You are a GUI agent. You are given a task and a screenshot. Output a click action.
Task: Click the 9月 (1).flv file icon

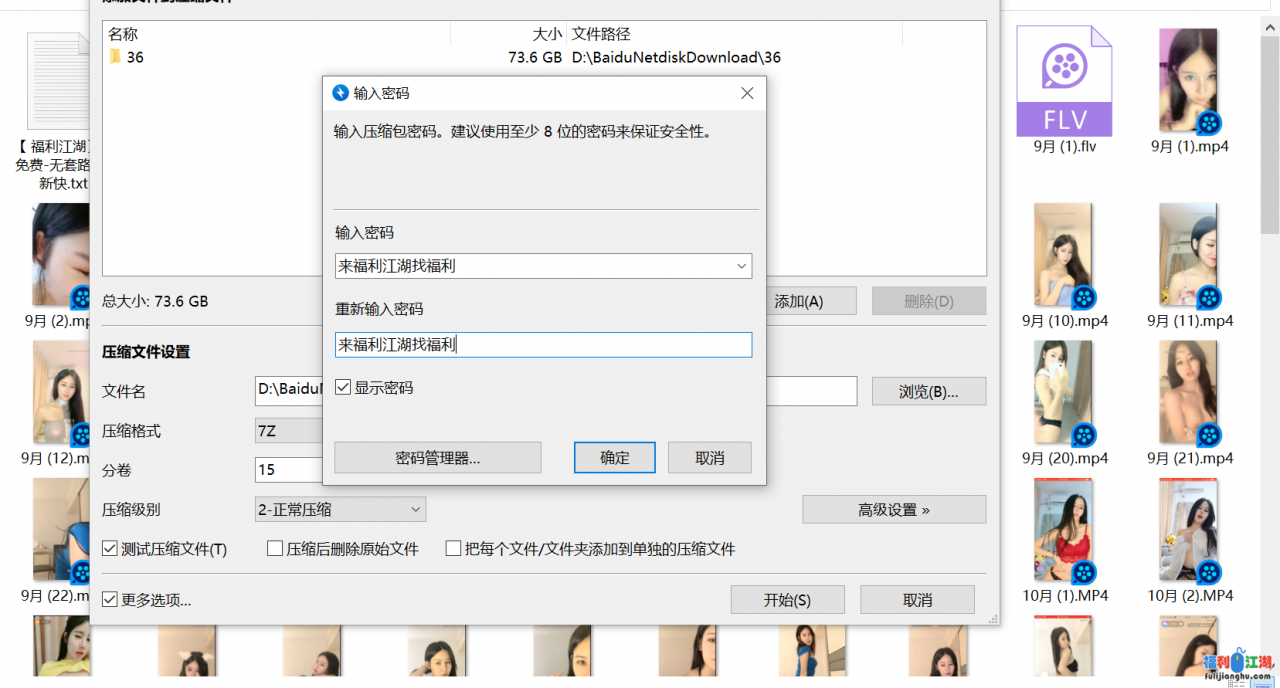coord(1064,82)
